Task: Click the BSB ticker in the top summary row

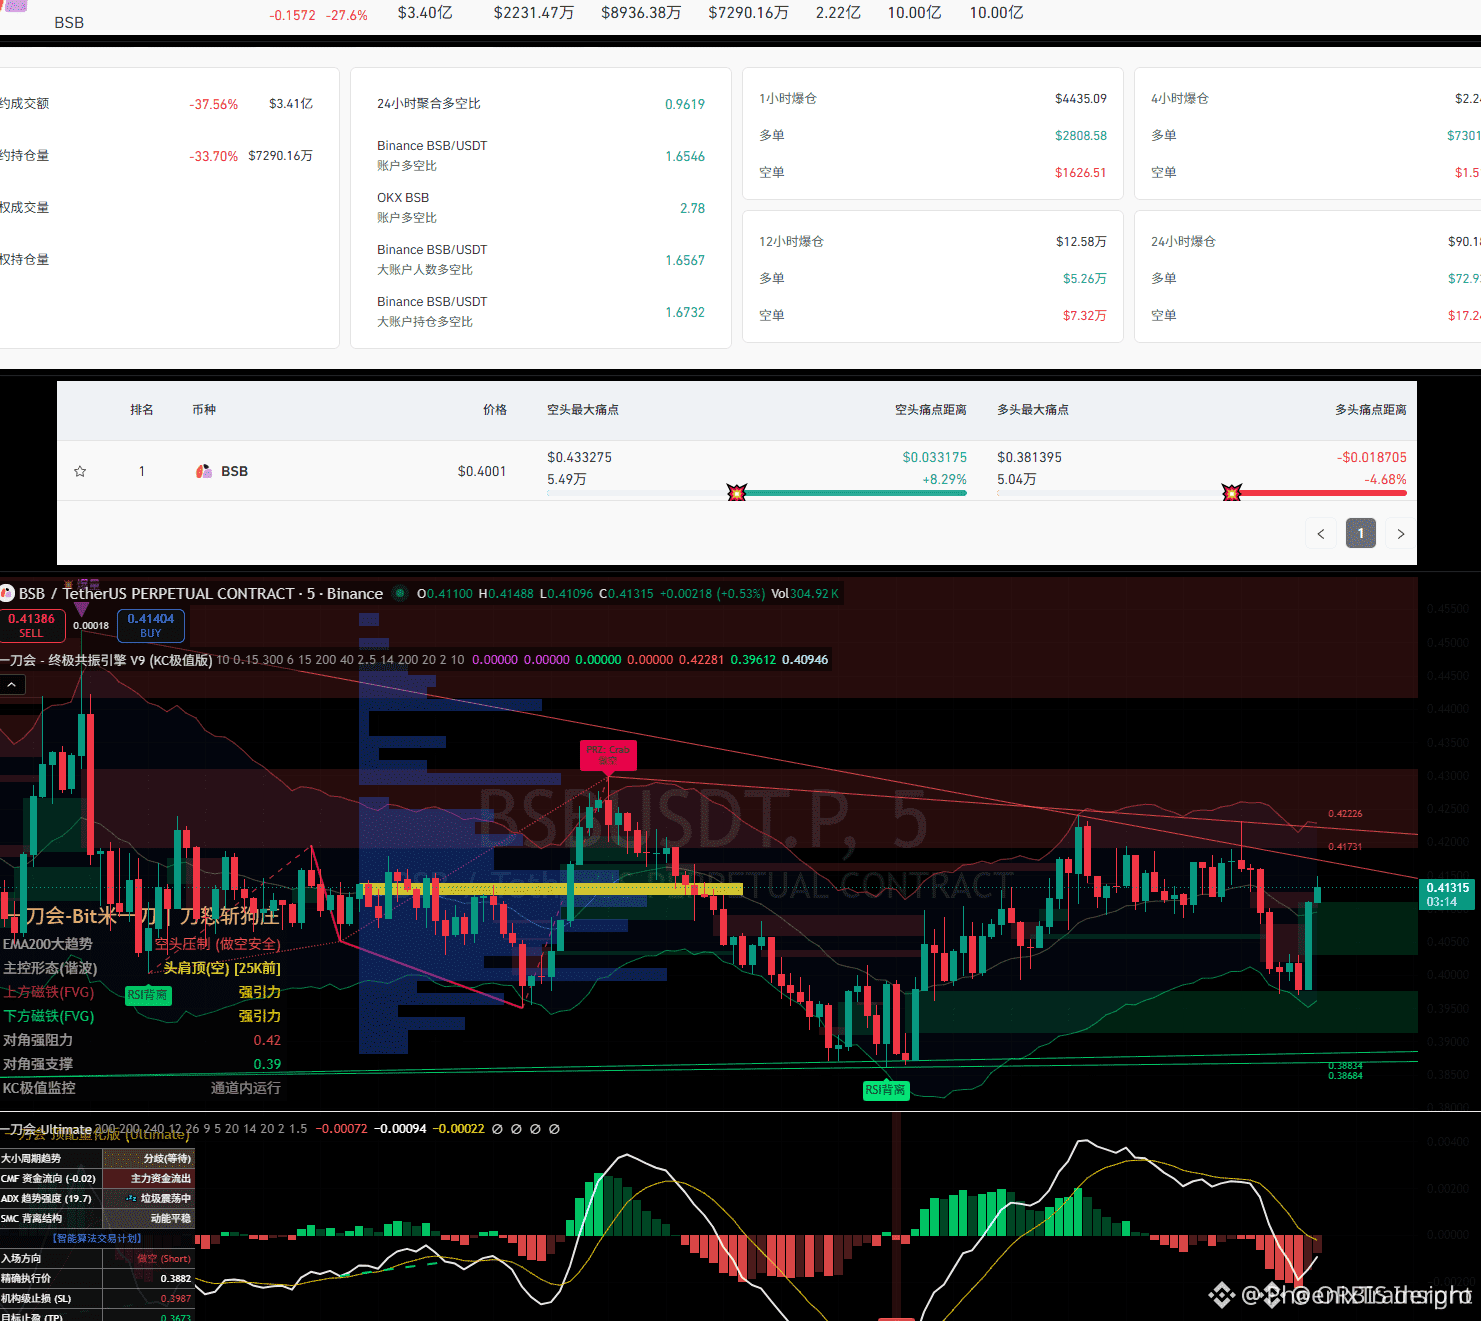Action: pos(69,22)
